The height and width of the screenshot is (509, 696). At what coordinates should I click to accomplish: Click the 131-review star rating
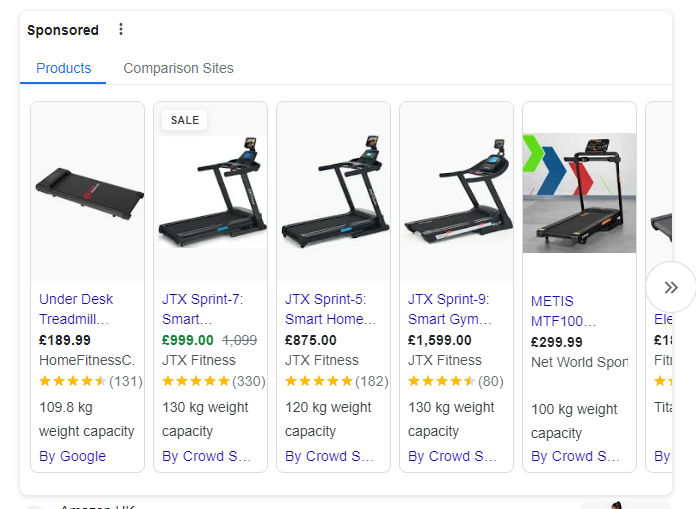91,381
